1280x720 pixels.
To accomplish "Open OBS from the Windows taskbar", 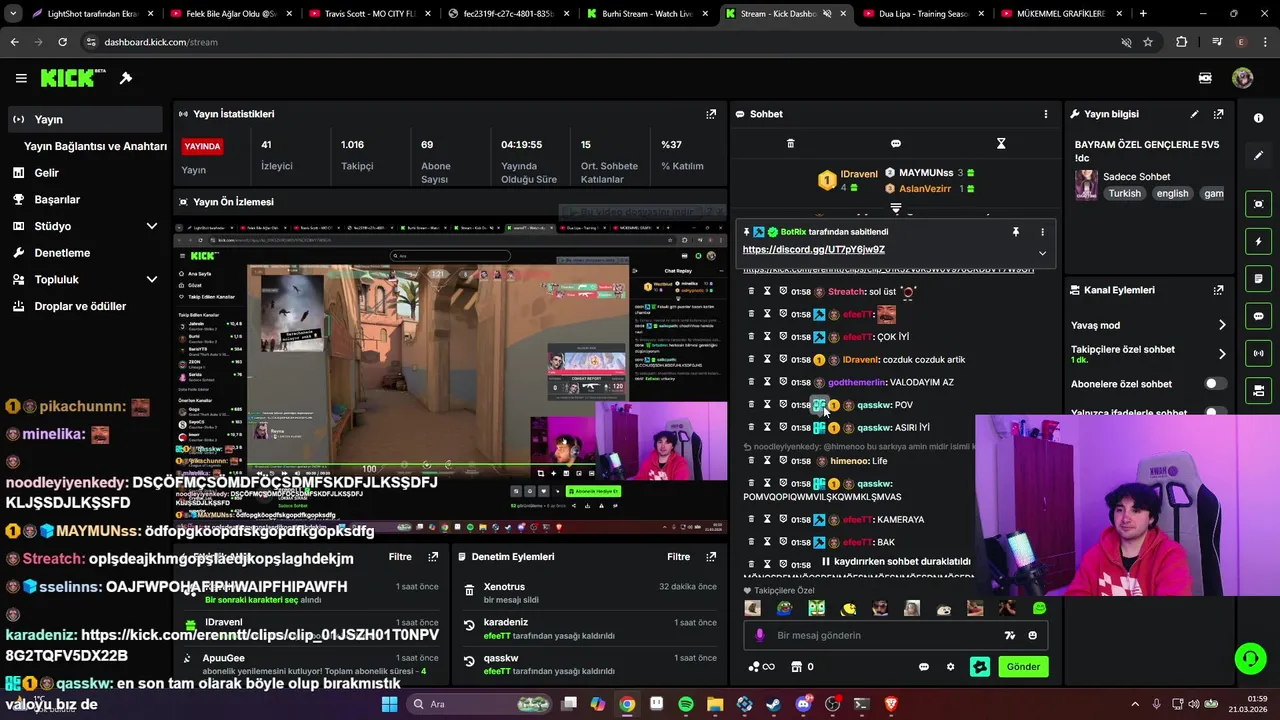I will click(832, 704).
